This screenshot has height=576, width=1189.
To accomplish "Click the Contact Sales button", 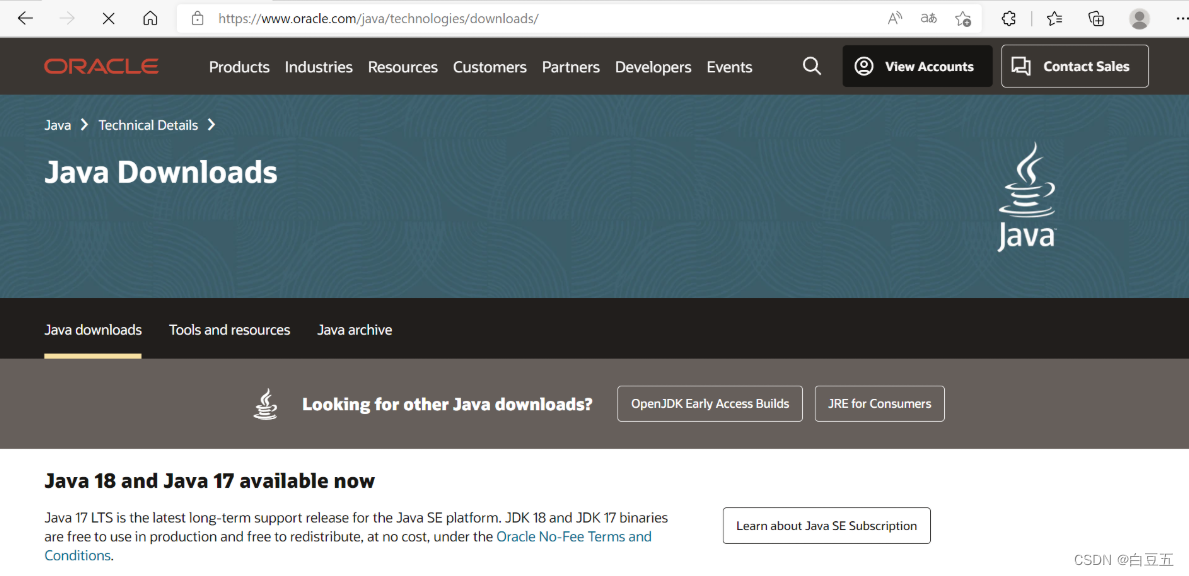I will (1074, 66).
